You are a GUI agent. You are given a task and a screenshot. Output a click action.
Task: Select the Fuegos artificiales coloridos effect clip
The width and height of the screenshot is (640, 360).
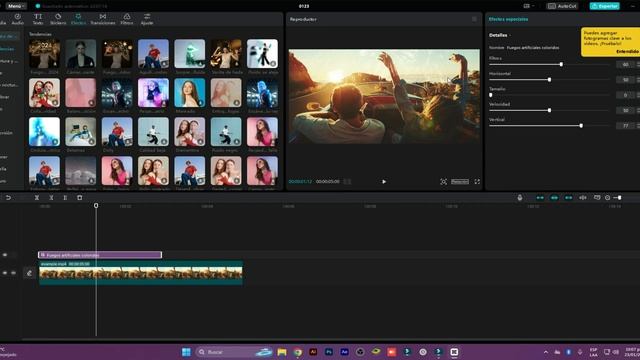100,255
